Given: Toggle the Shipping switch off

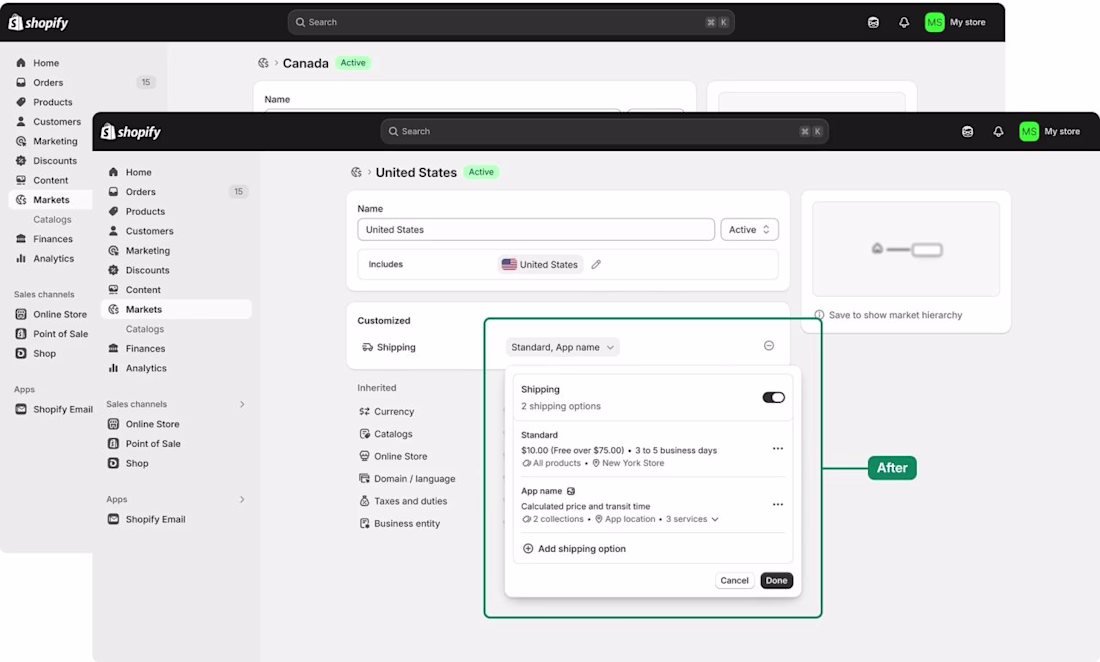Looking at the screenshot, I should pos(774,398).
